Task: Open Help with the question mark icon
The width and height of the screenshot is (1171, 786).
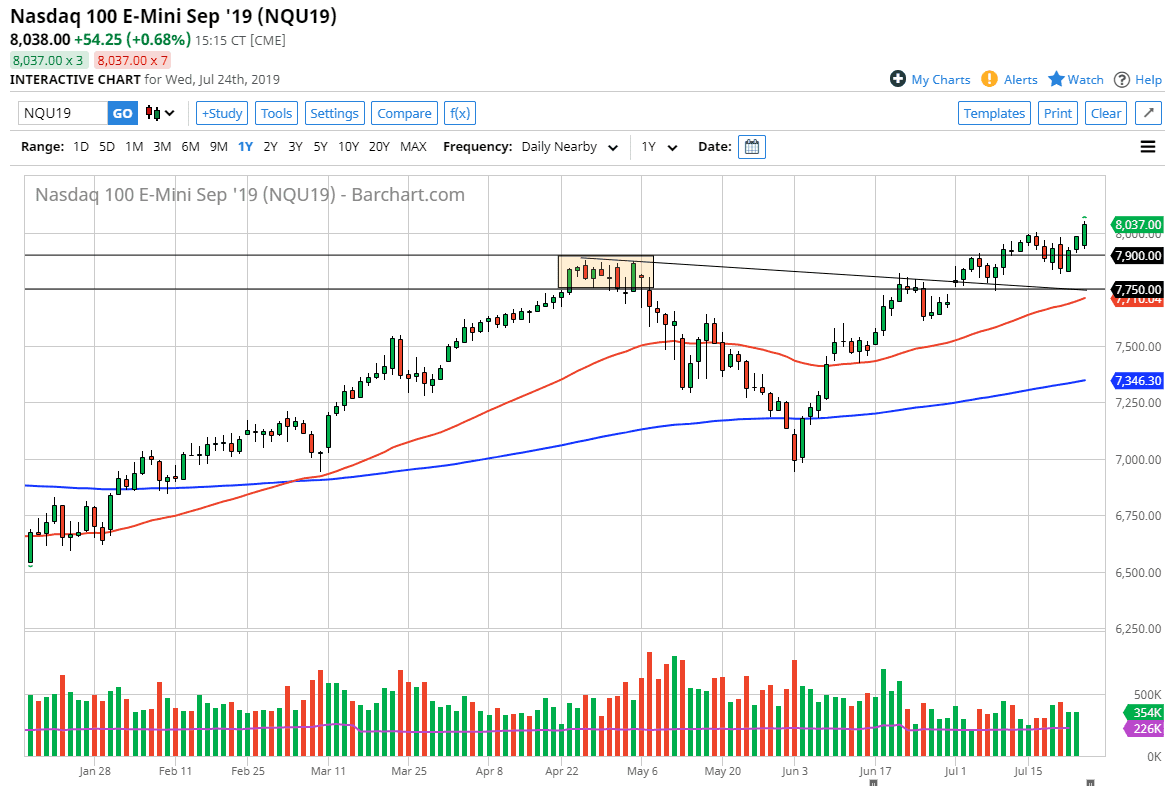Action: (x=1122, y=79)
